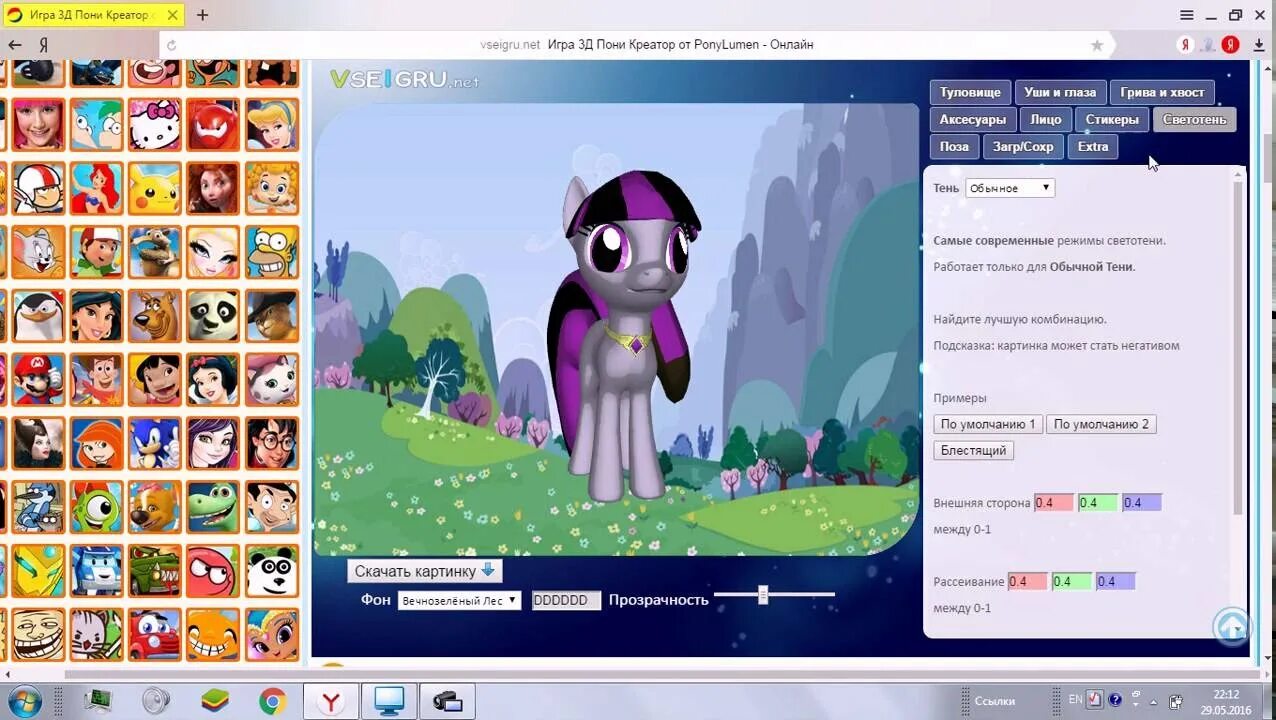Click the VSEIGRU.net site logo
This screenshot has height=720, width=1276.
[x=404, y=80]
